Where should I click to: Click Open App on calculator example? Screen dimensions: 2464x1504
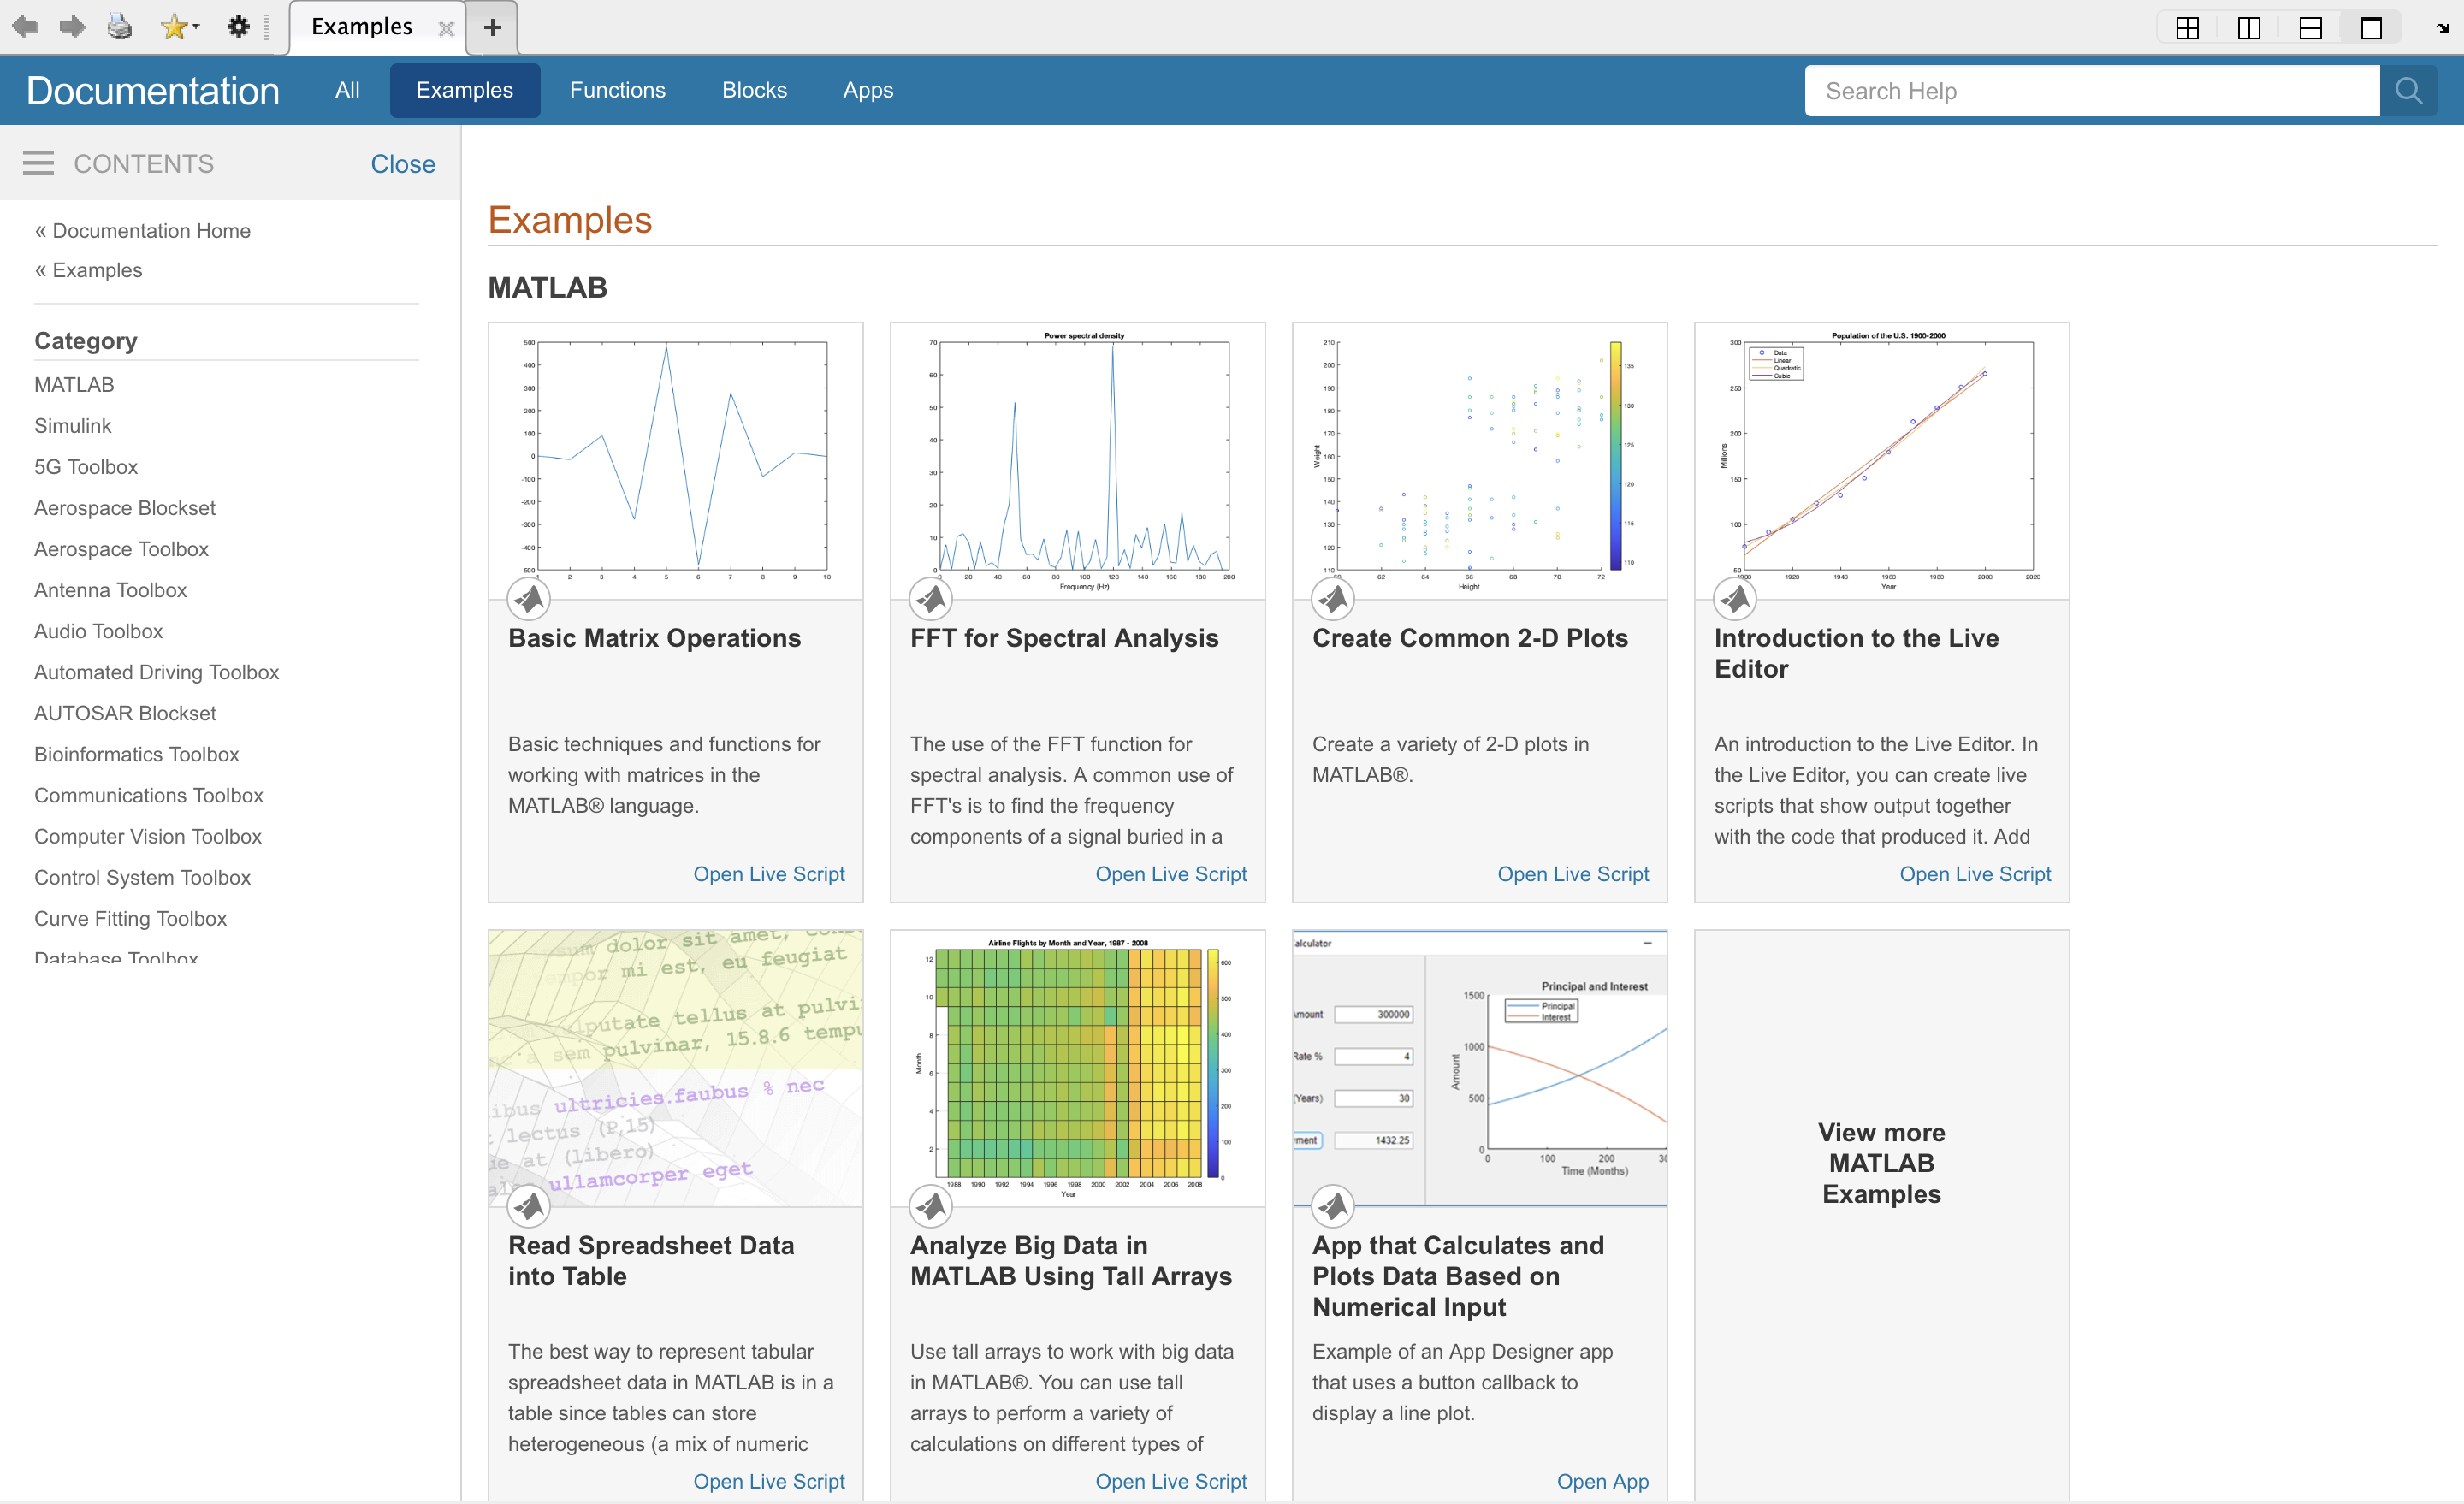coord(1602,1481)
